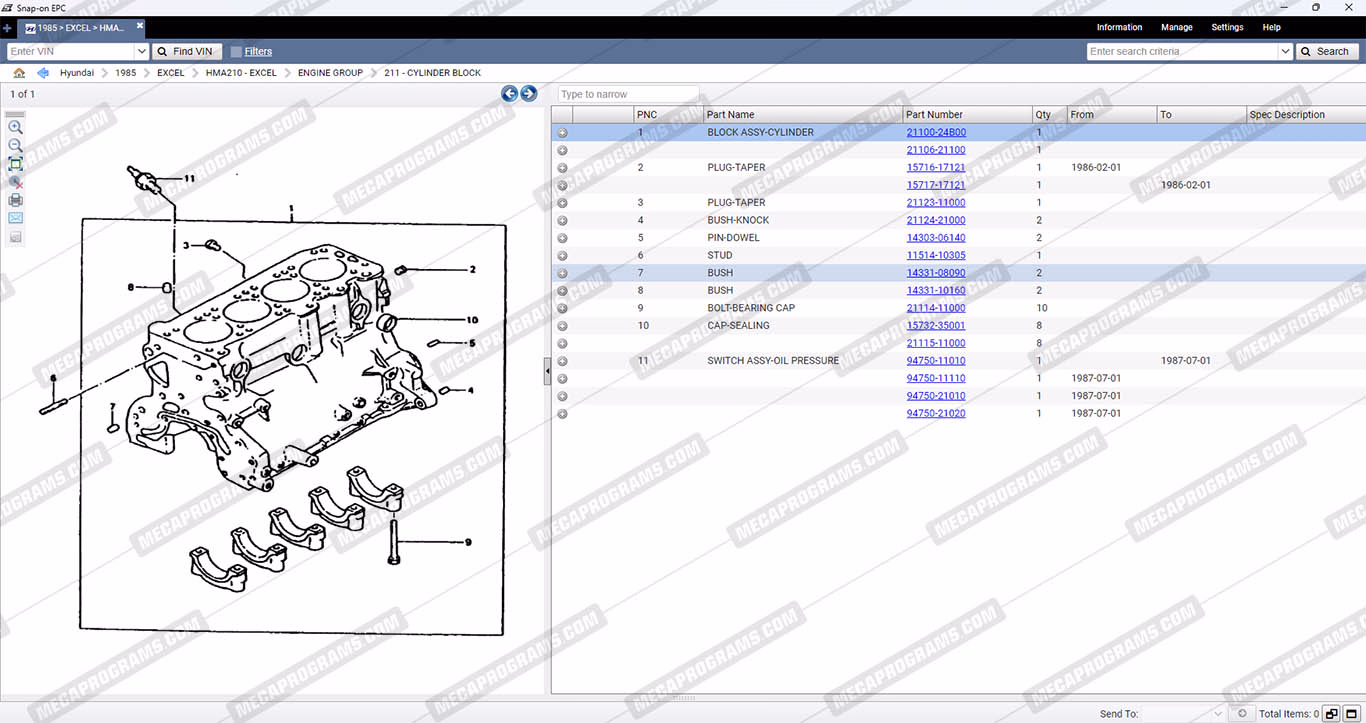The height and width of the screenshot is (723, 1366).
Task: Fit the diagram to the window
Action: (x=15, y=164)
